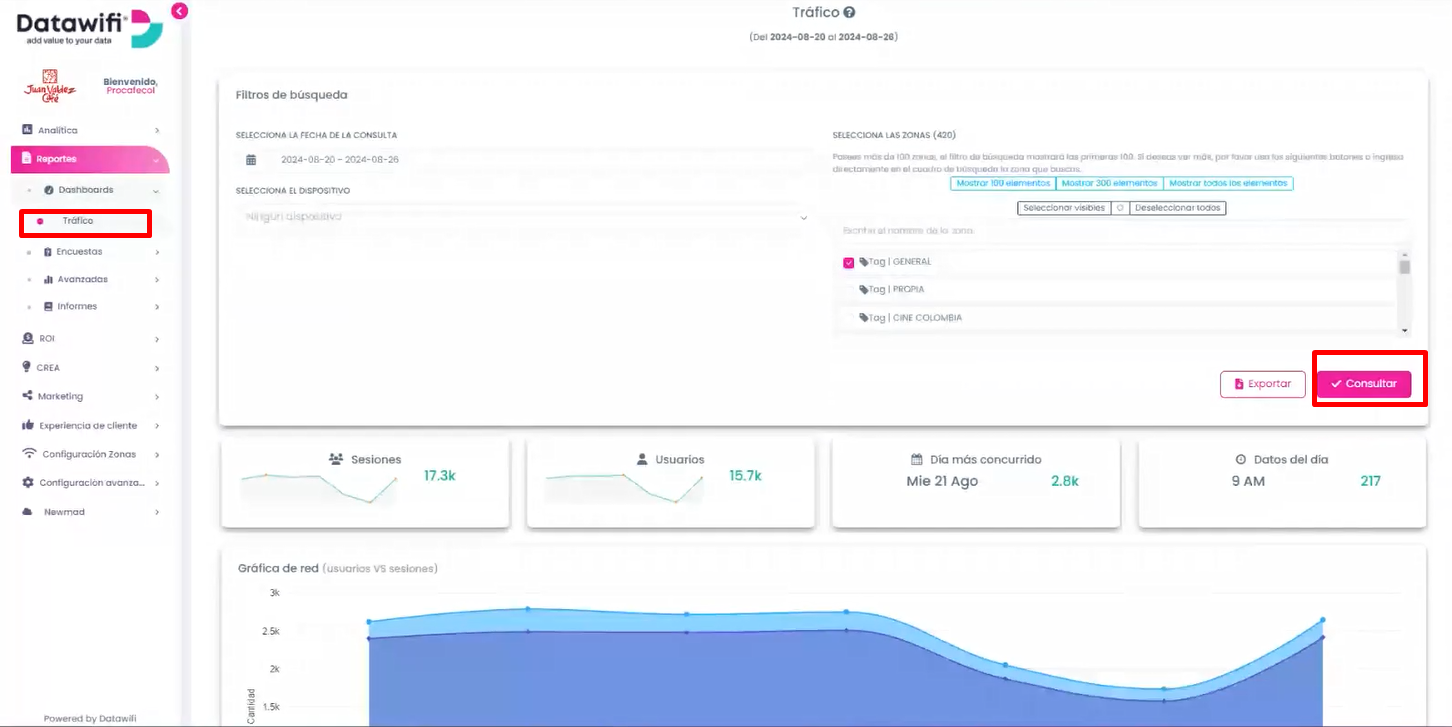
Task: Check the Tag | CINE COLOMBIA checkbox
Action: tap(849, 318)
